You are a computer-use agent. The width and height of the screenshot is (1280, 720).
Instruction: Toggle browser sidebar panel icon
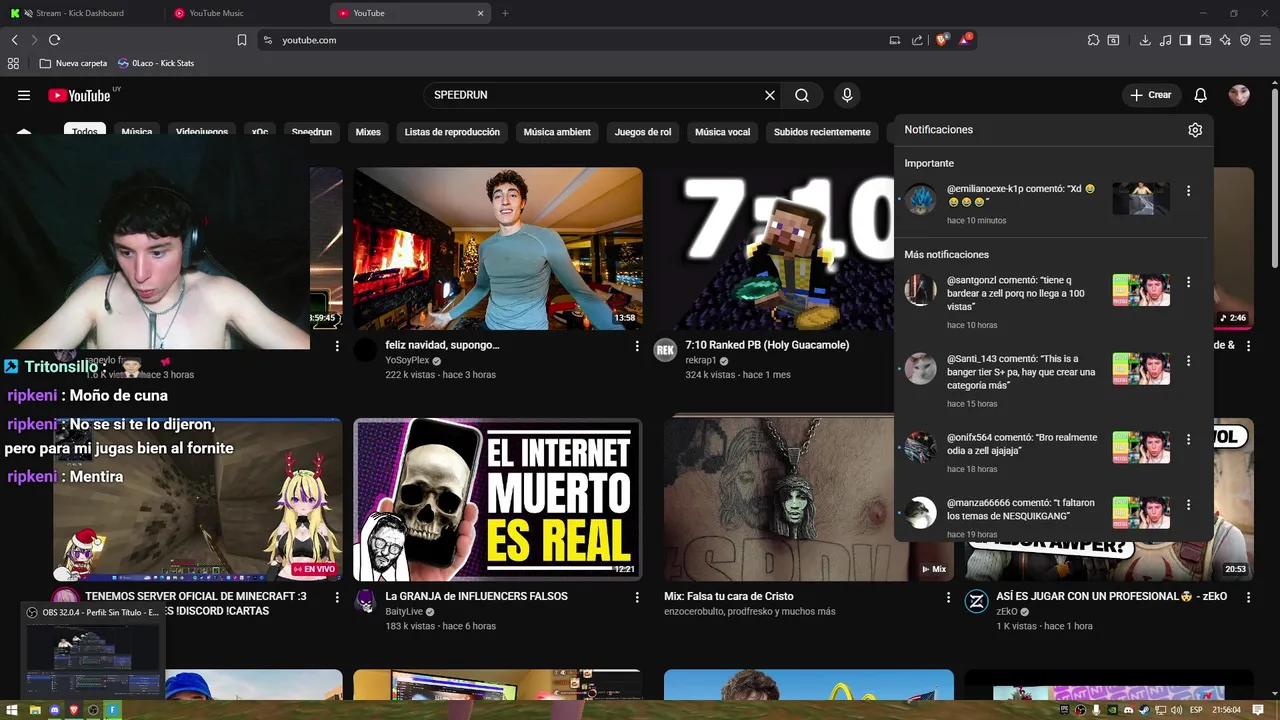point(1185,40)
